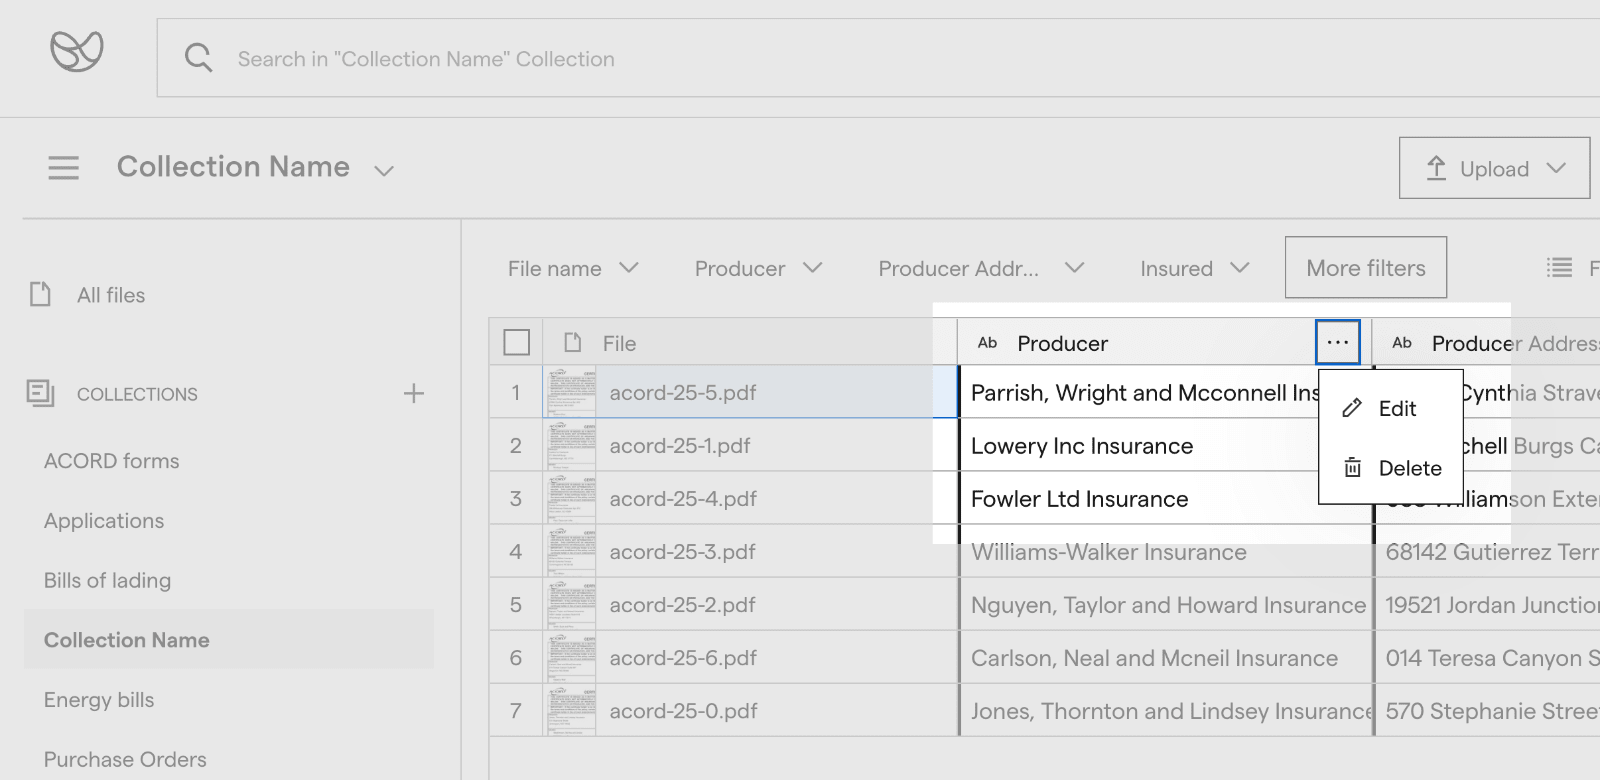Open Producer column three-dots menu
This screenshot has width=1600, height=780.
pyautogui.click(x=1338, y=342)
